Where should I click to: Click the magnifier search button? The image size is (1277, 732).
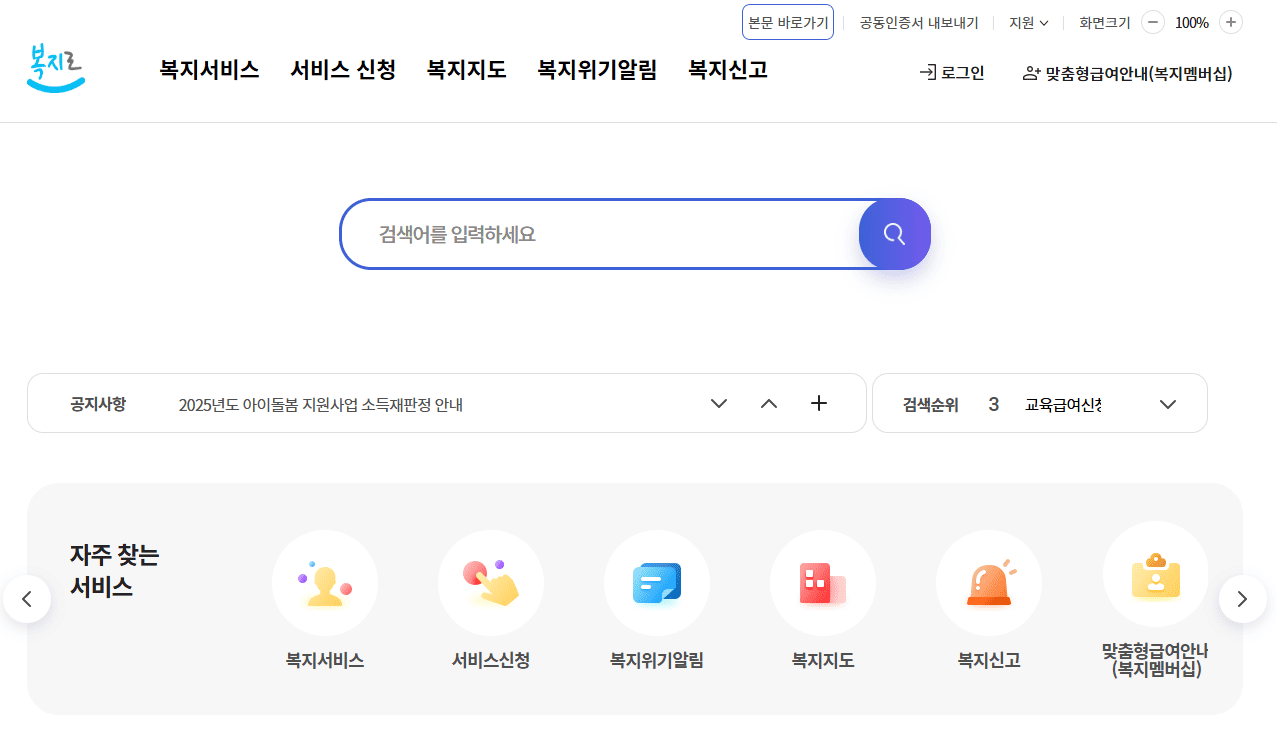895,234
